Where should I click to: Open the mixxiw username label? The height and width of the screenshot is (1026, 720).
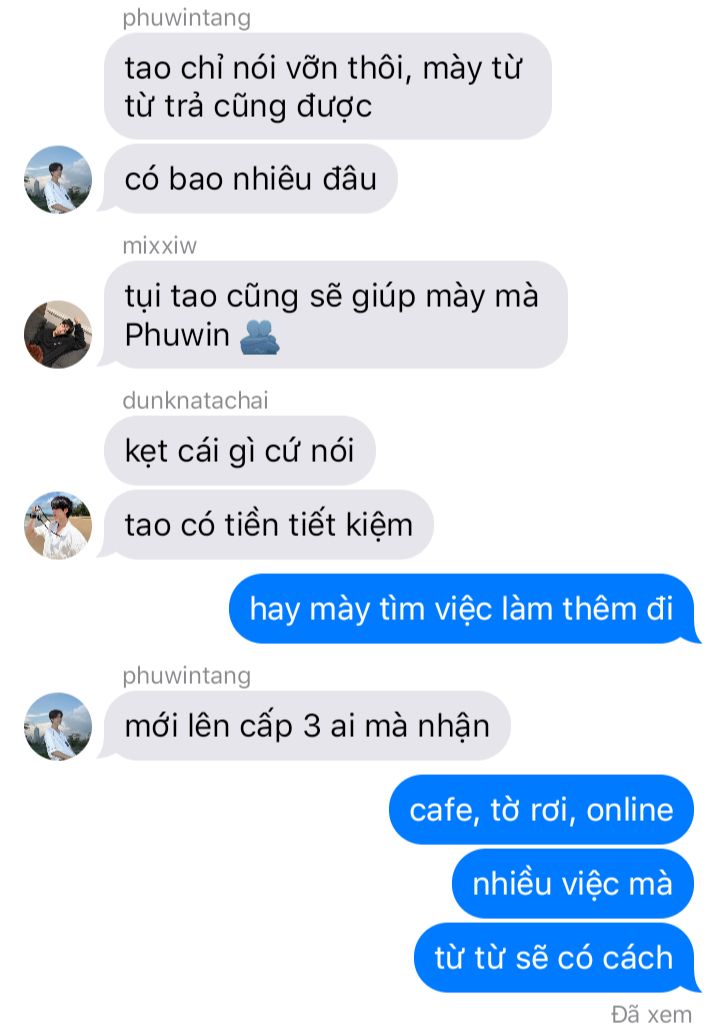160,246
